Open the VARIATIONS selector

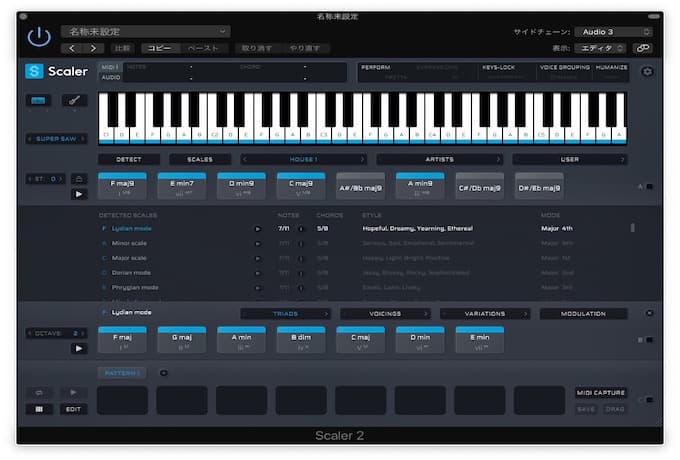(x=485, y=313)
